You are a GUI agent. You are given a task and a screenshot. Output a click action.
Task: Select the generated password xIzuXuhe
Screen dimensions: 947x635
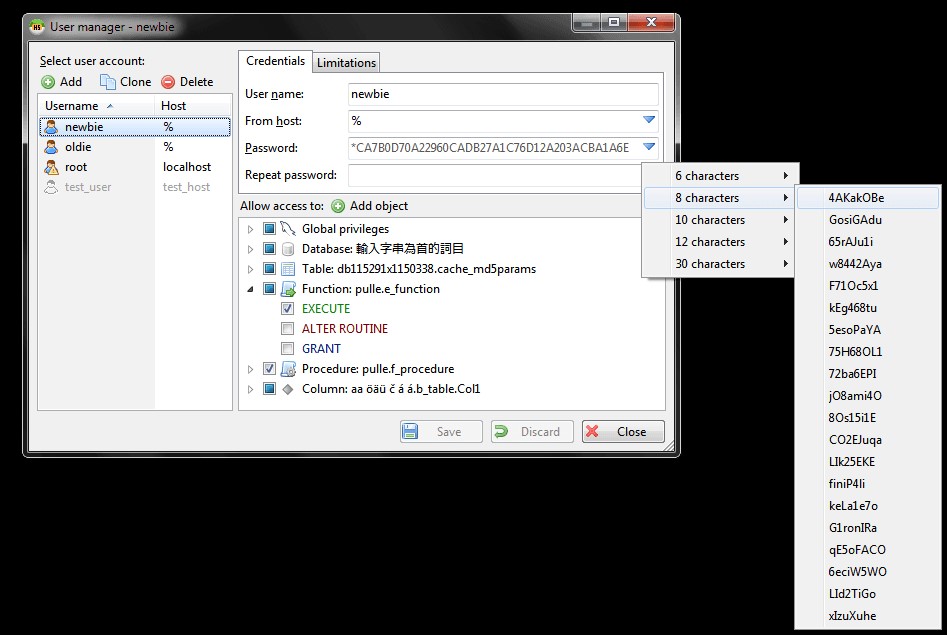868,616
